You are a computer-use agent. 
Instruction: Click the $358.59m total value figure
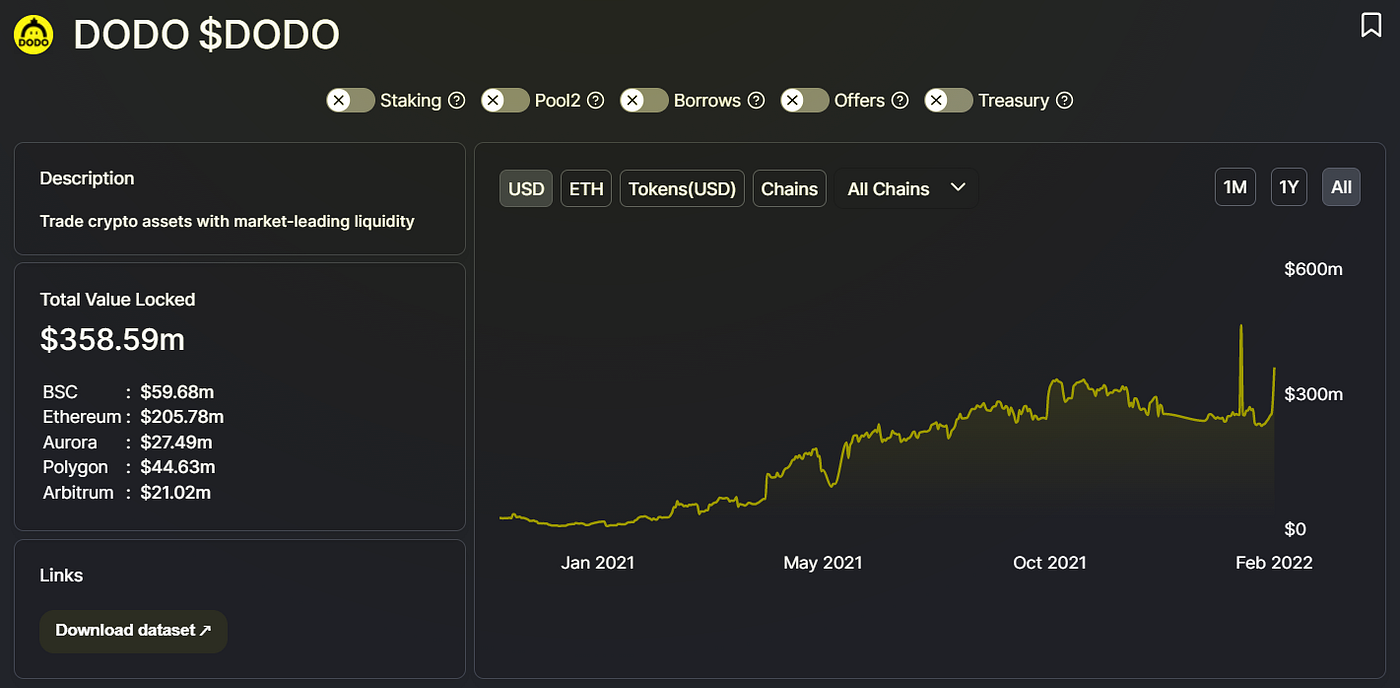pos(112,340)
